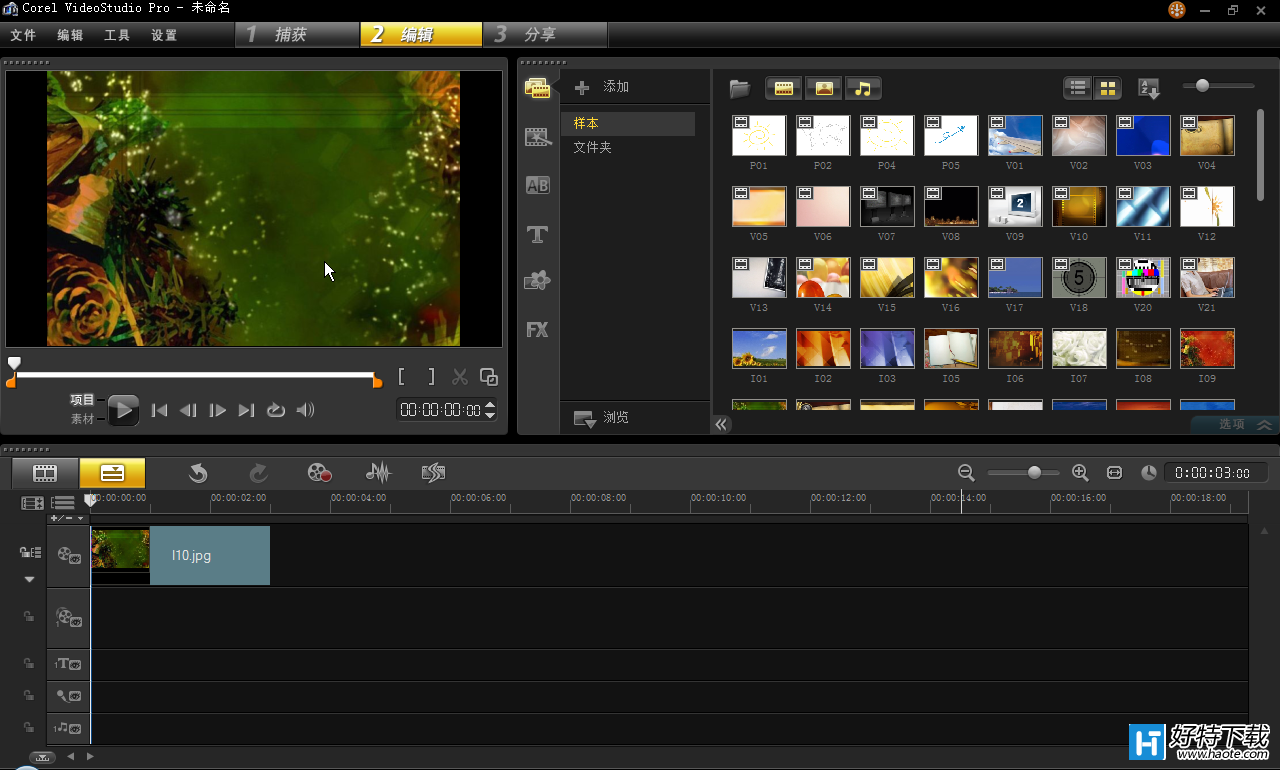The image size is (1280, 770).
Task: Open the Record/Capture option reel icon
Action: pos(319,473)
